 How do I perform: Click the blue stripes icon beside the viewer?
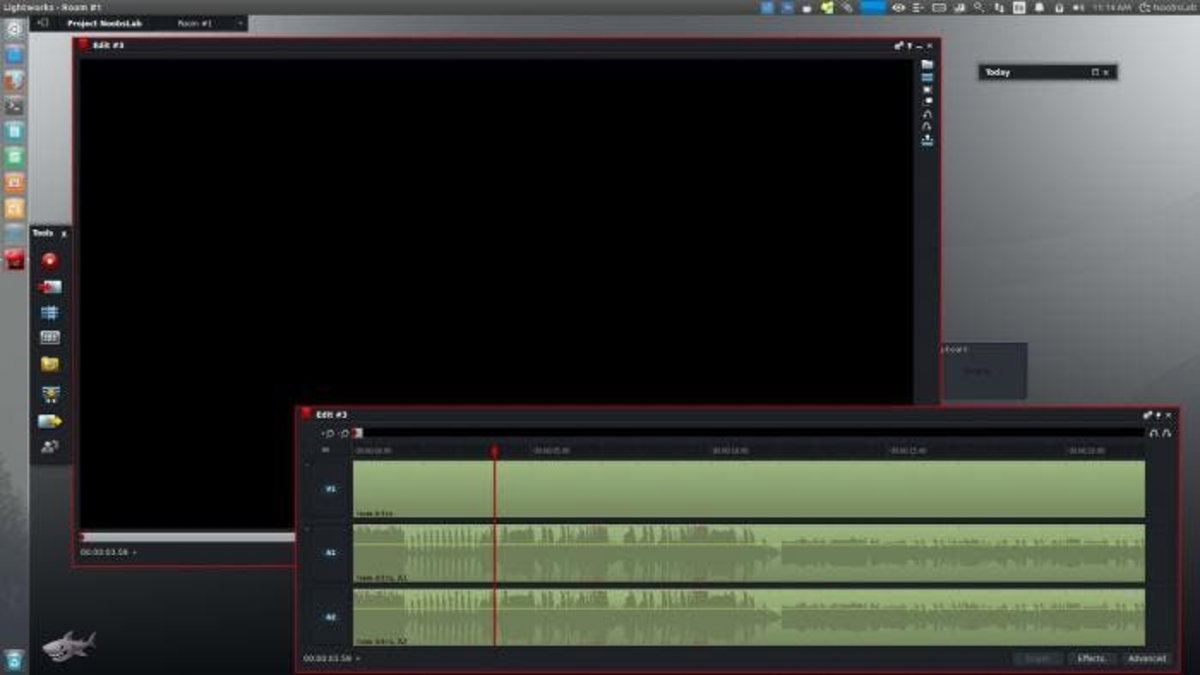coord(927,77)
